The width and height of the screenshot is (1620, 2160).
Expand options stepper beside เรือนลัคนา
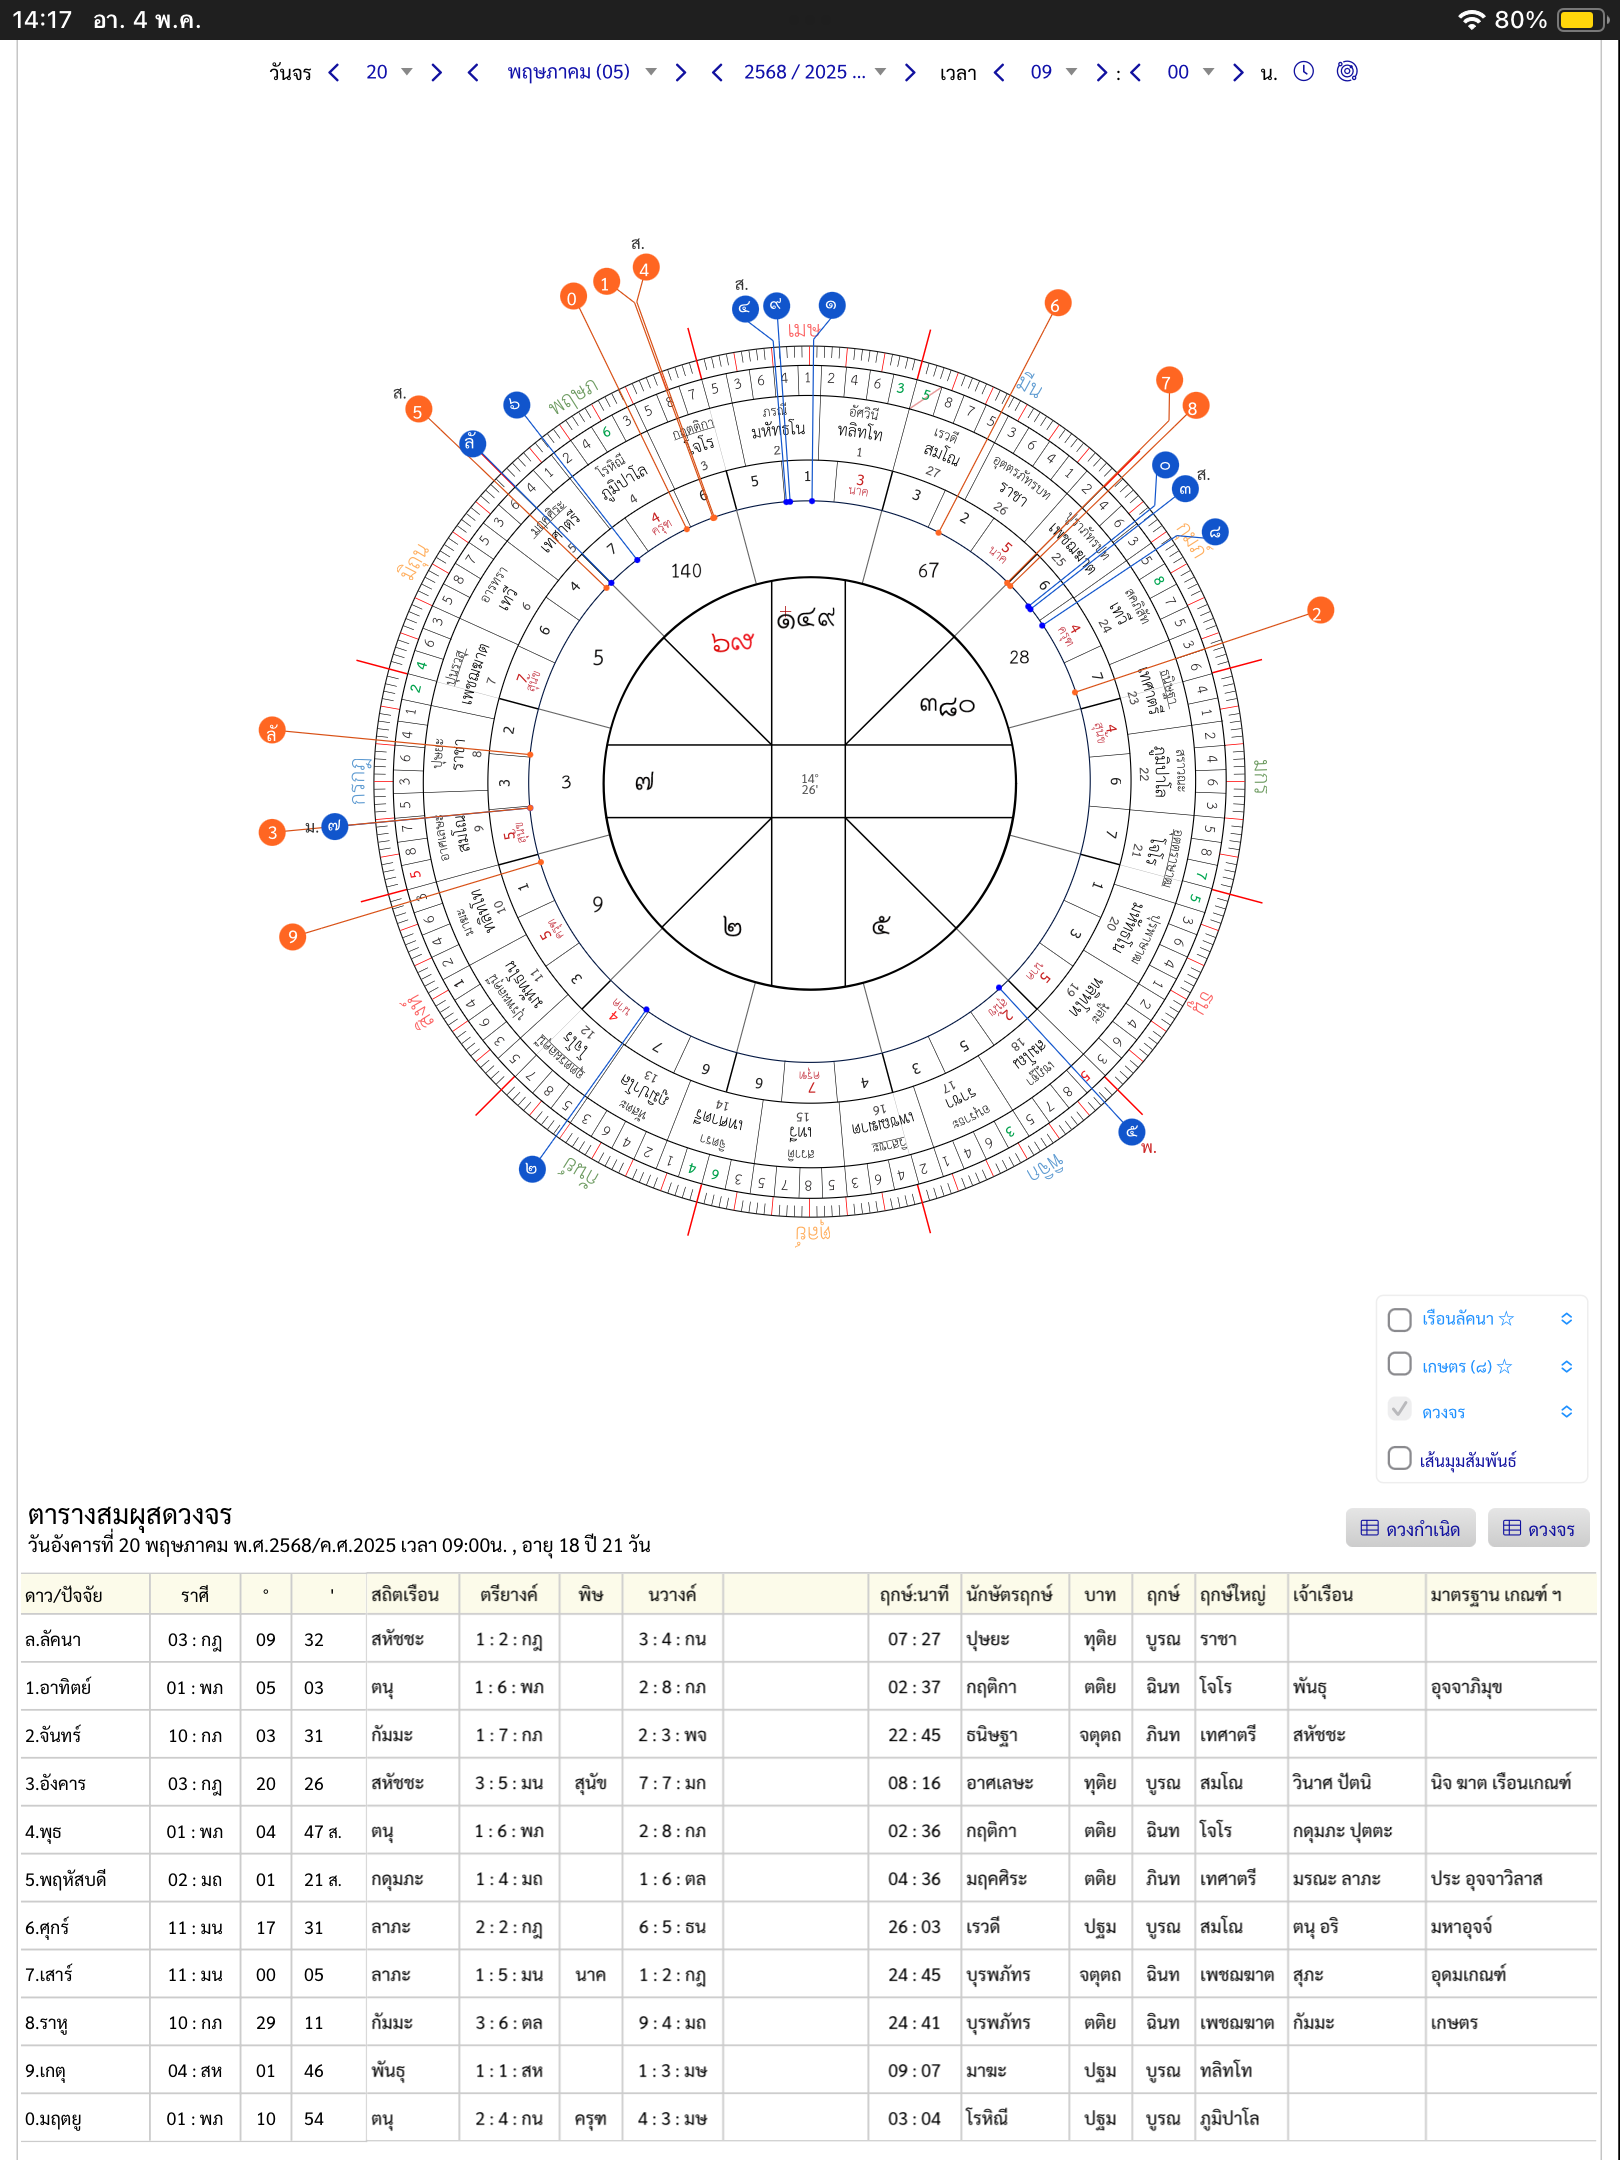(1566, 1319)
